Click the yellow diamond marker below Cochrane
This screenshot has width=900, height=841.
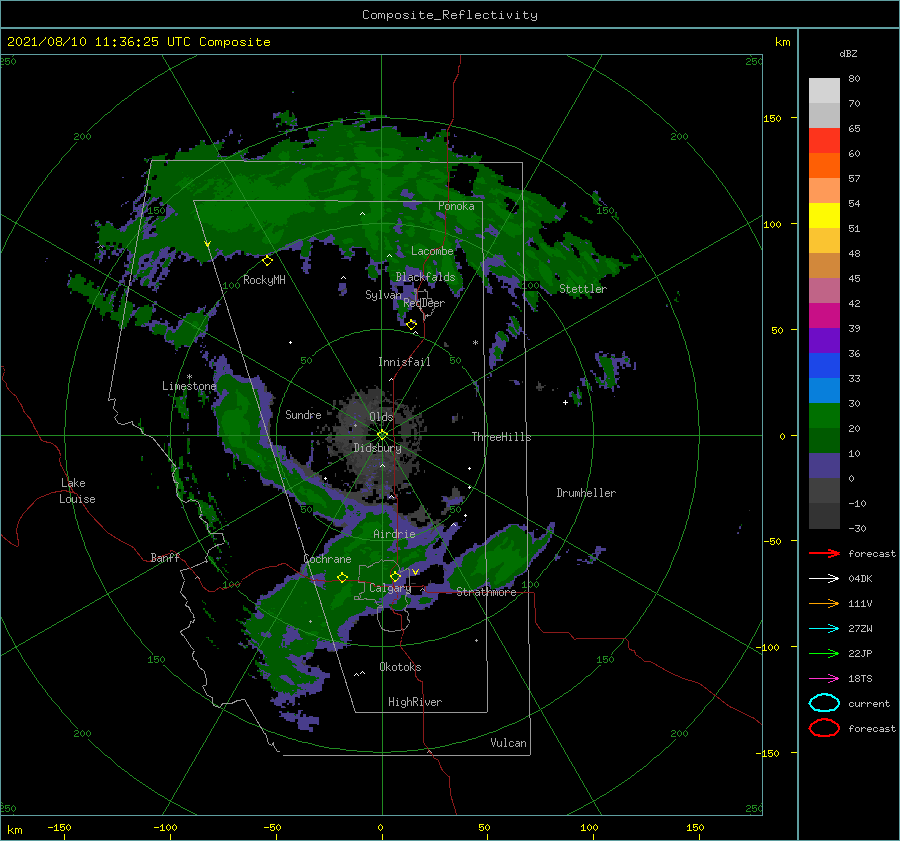coord(342,578)
